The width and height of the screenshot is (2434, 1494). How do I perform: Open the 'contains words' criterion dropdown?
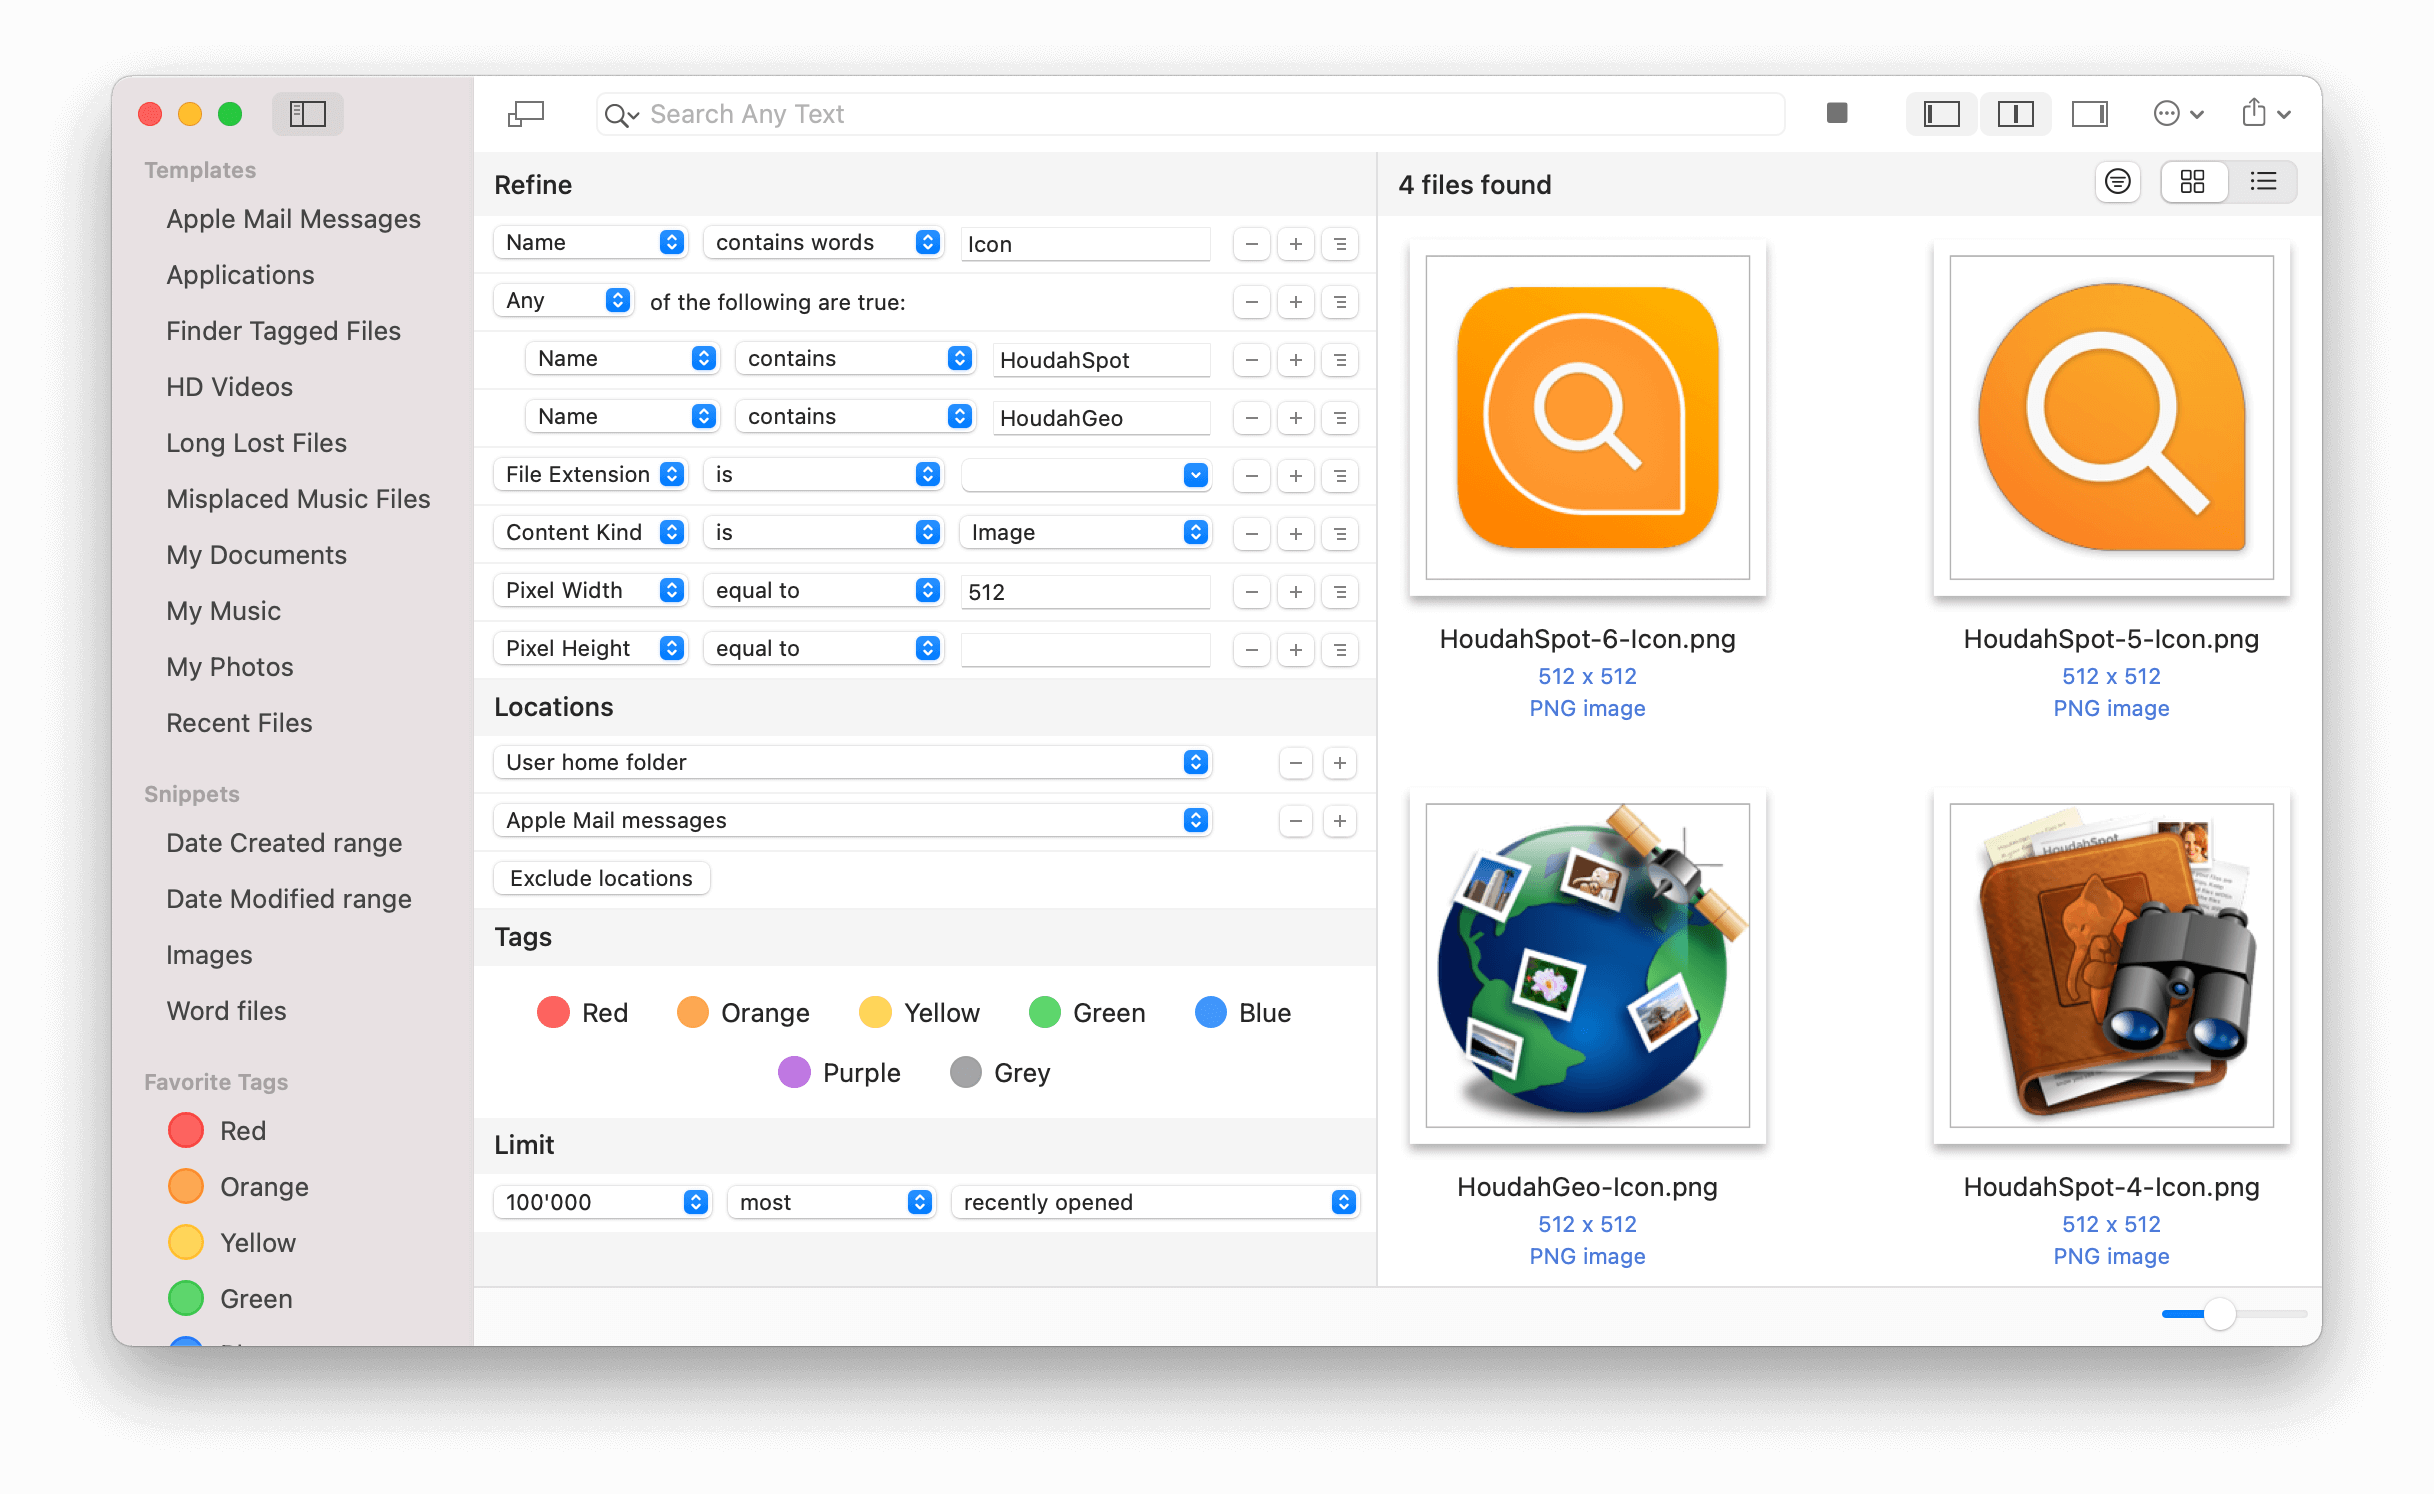click(823, 242)
